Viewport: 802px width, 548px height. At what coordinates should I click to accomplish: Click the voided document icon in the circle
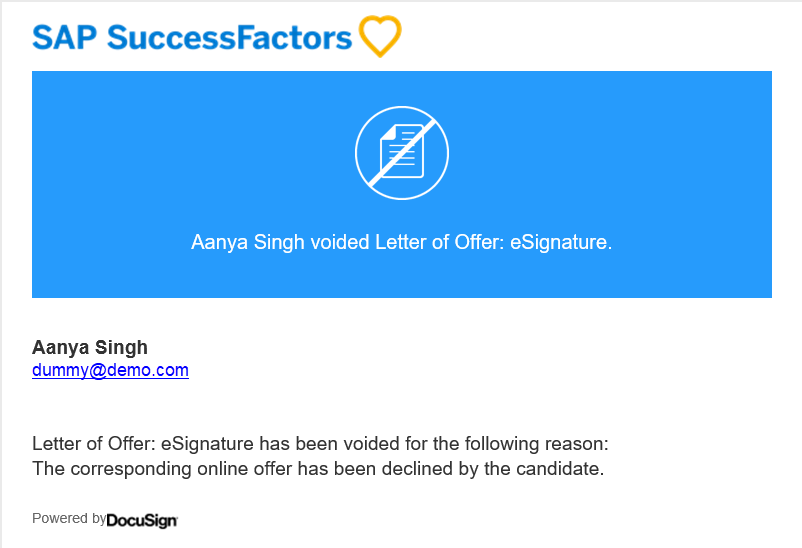point(402,153)
